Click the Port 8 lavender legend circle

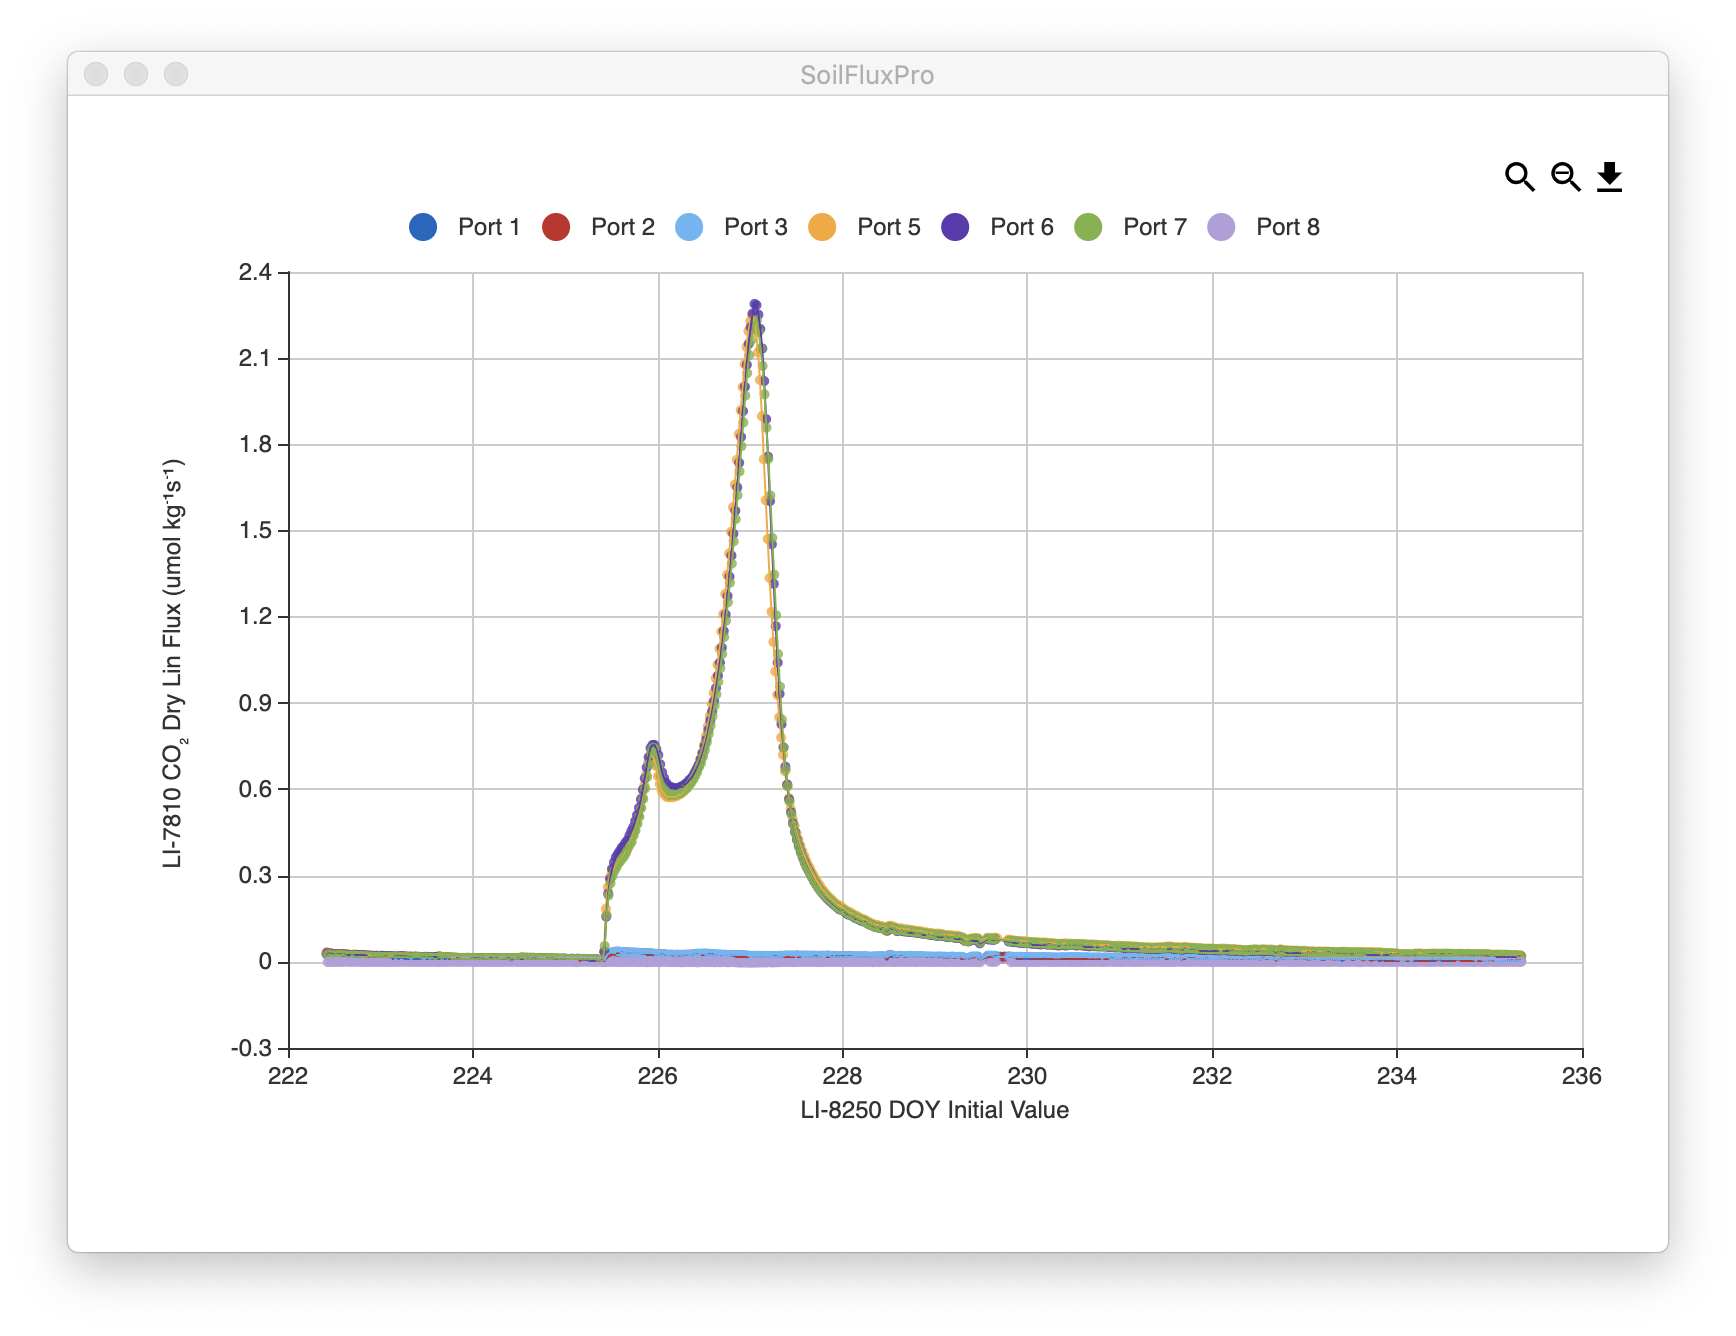1221,227
